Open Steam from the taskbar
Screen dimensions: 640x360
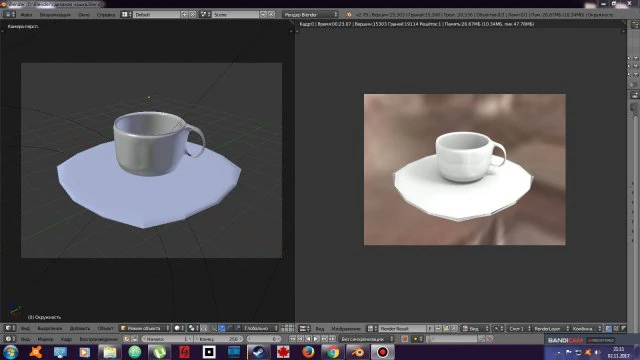(258, 352)
